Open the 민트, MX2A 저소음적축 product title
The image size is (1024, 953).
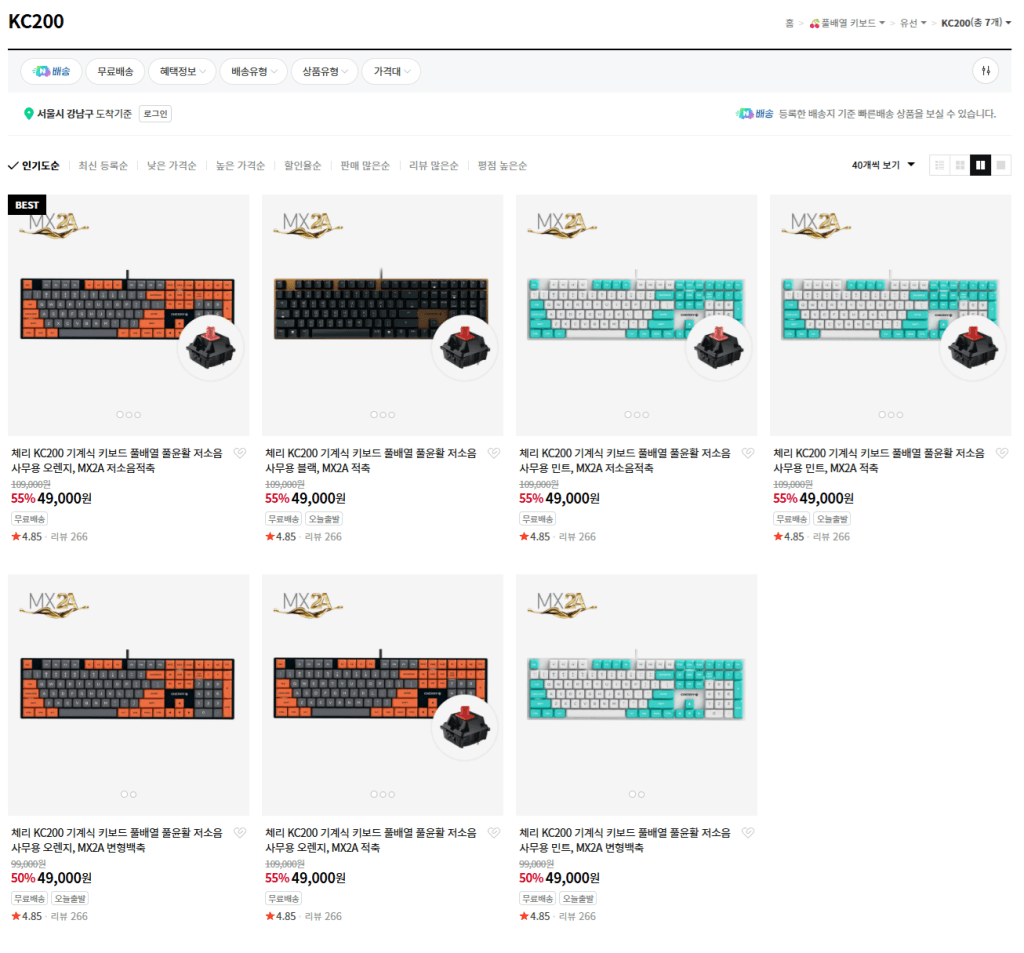625,460
